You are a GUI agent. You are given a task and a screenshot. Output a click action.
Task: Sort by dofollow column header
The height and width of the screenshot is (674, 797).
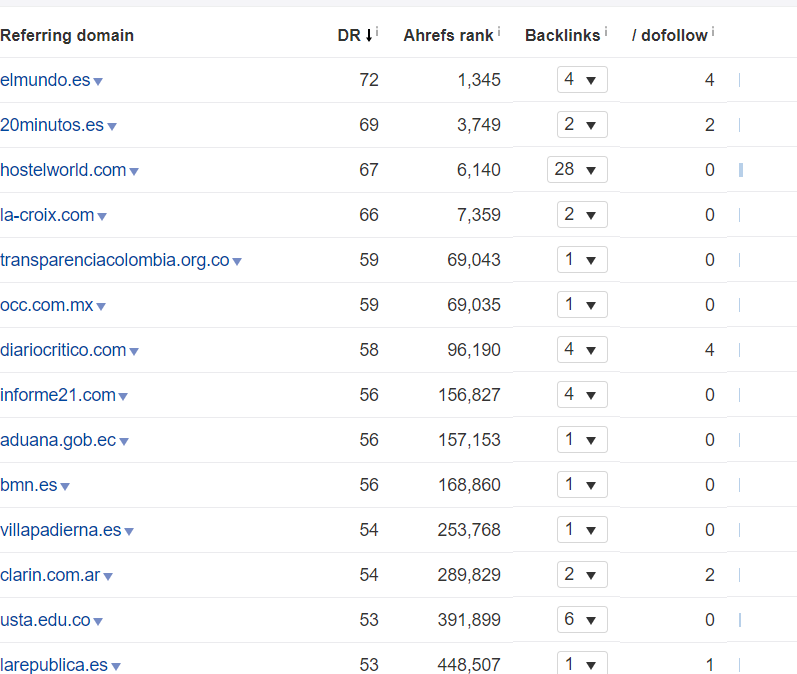tap(670, 35)
